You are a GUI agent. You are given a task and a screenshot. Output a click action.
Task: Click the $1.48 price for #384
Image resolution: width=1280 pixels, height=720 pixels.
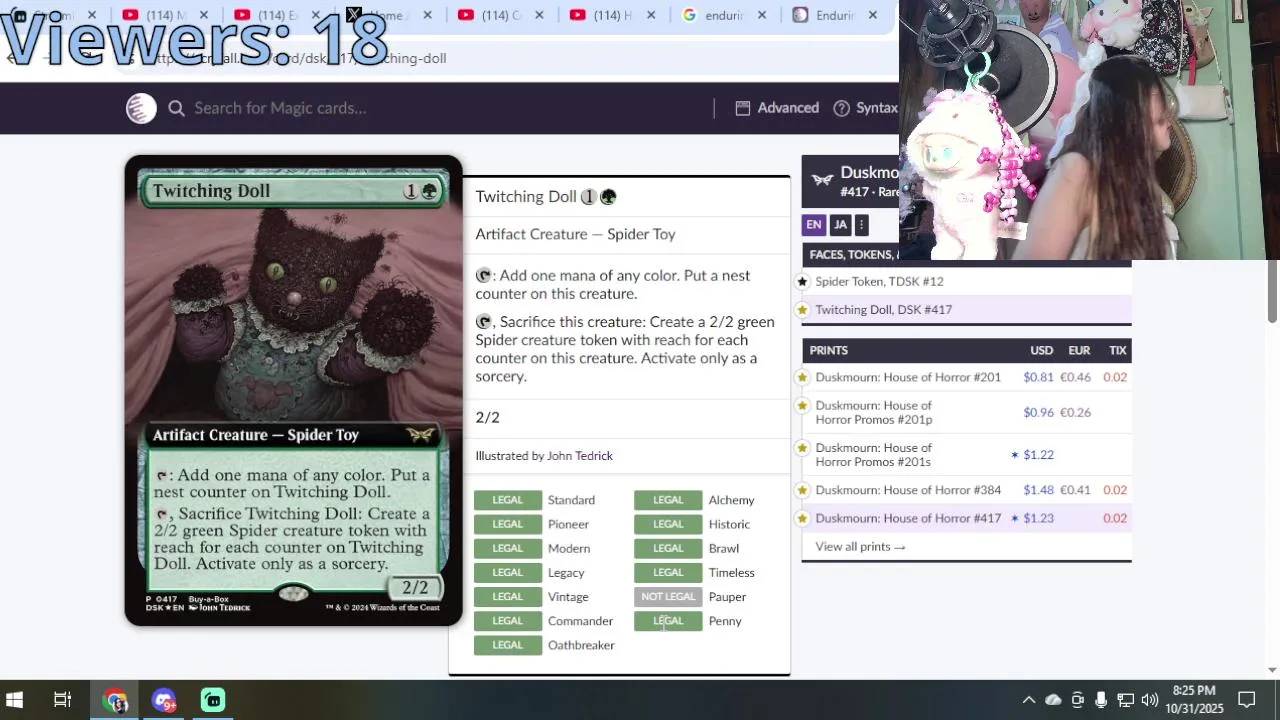[1038, 490]
